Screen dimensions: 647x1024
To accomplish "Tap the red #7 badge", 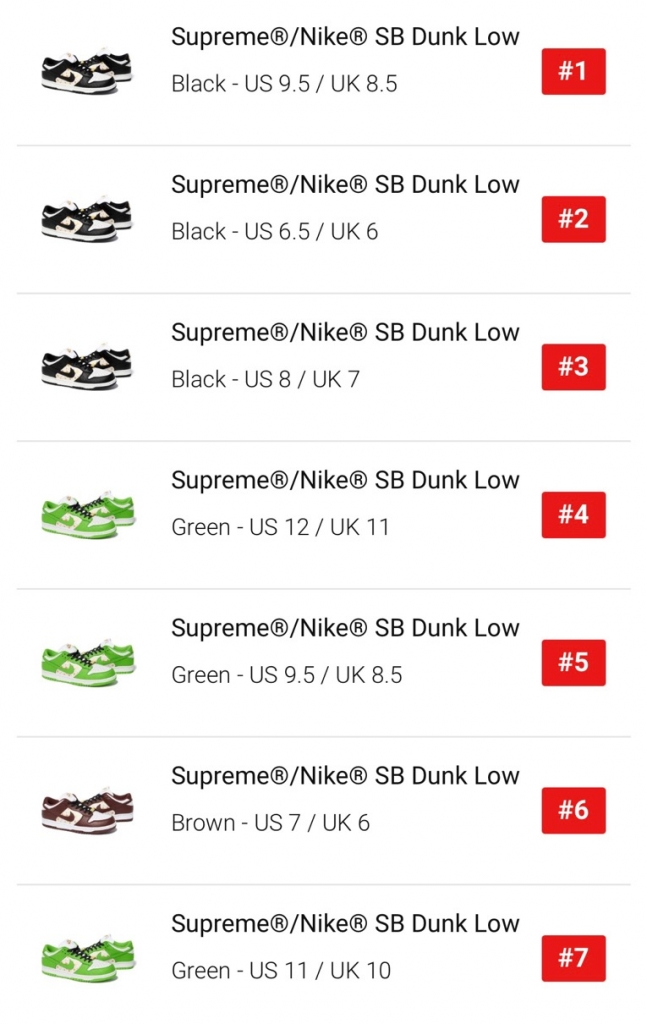I will (x=573, y=958).
